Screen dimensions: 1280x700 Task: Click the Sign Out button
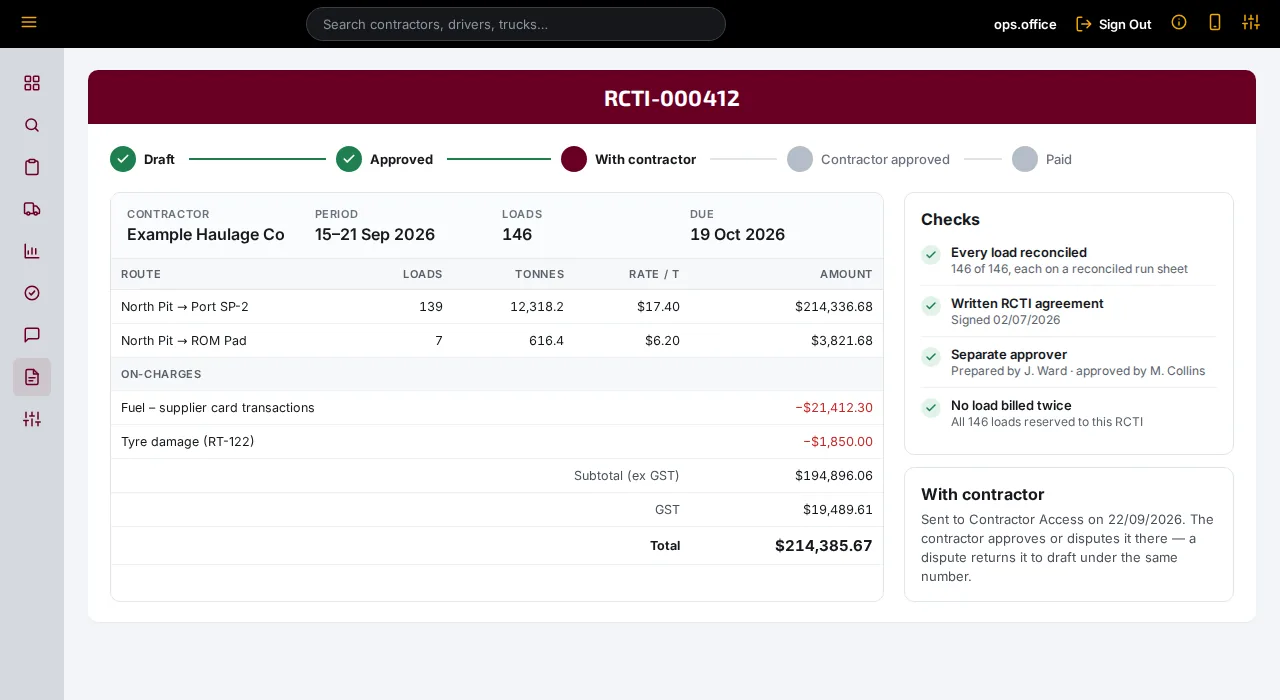coord(1114,24)
